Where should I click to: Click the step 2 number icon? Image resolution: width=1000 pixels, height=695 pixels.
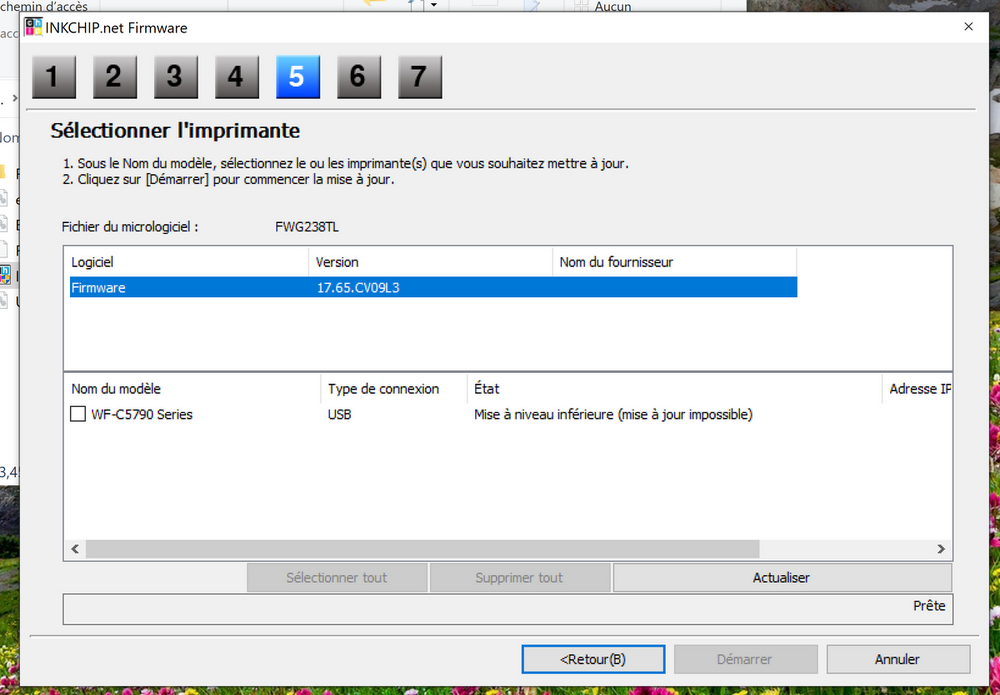click(x=114, y=77)
